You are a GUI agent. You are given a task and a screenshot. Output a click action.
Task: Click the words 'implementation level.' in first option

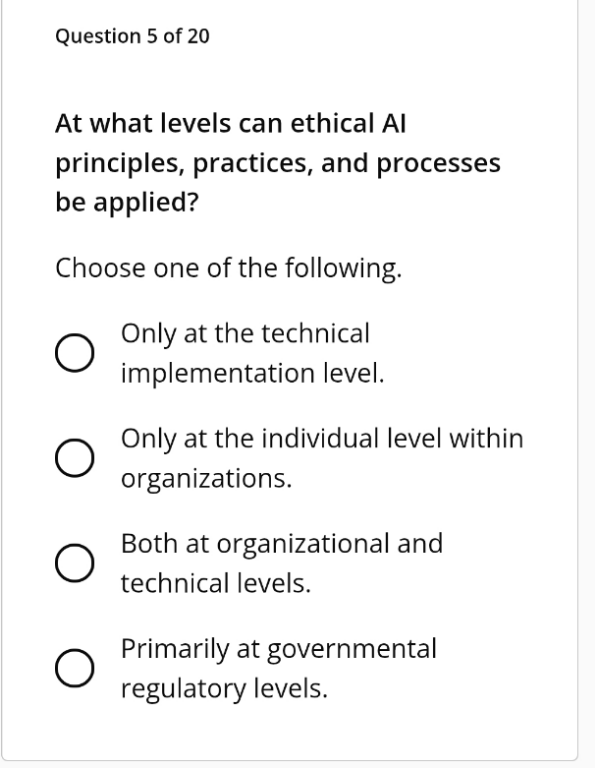click(252, 374)
